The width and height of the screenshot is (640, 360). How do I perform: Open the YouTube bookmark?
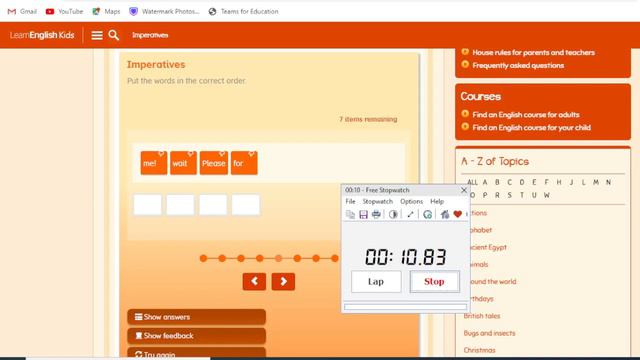click(x=64, y=11)
